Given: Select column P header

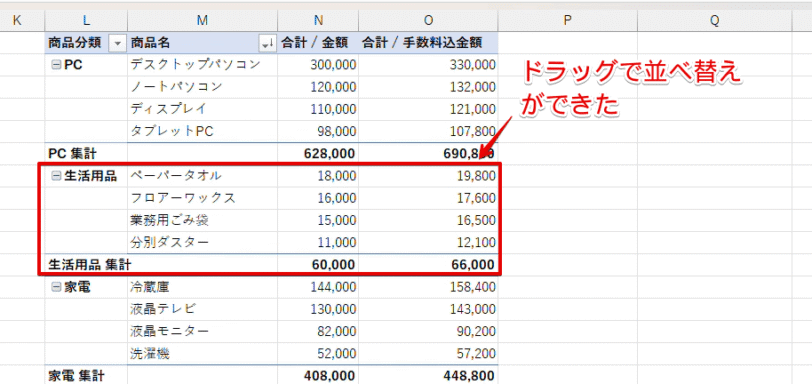Looking at the screenshot, I should (568, 20).
